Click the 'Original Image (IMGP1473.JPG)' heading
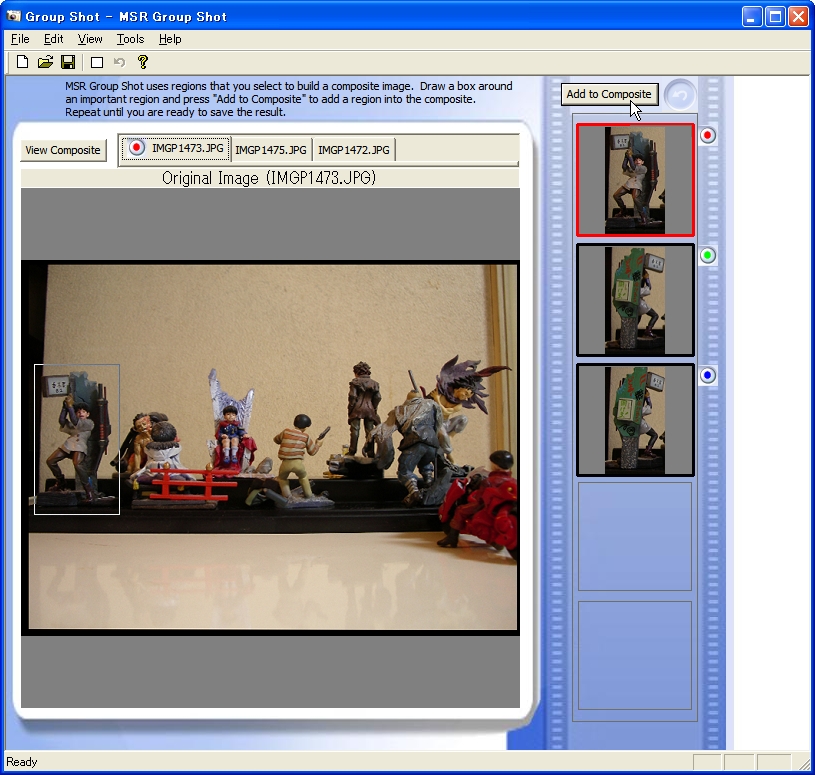Image resolution: width=815 pixels, height=775 pixels. [x=269, y=178]
